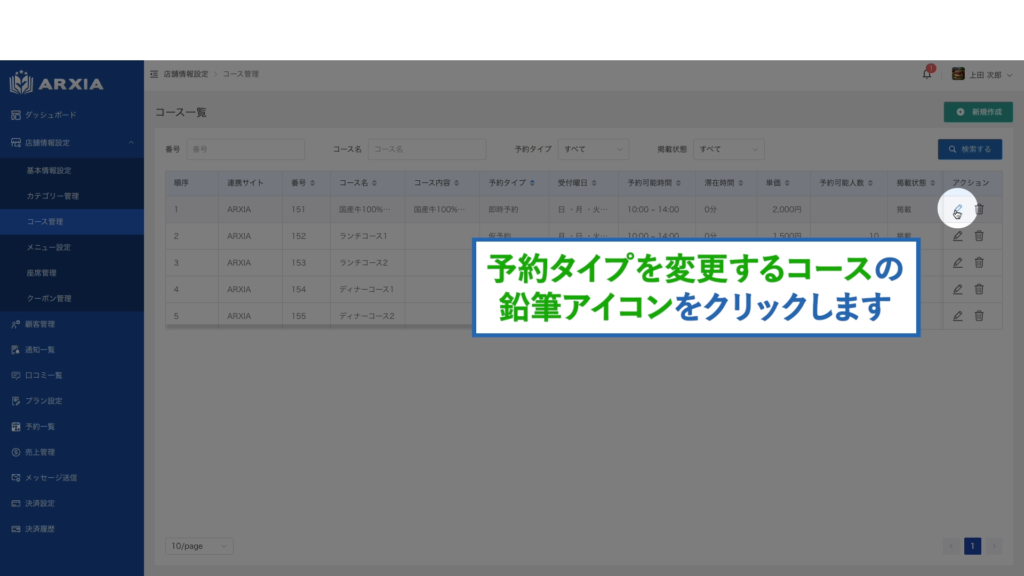Click pencil edit icon for course 151
This screenshot has height=576, width=1024.
point(957,210)
